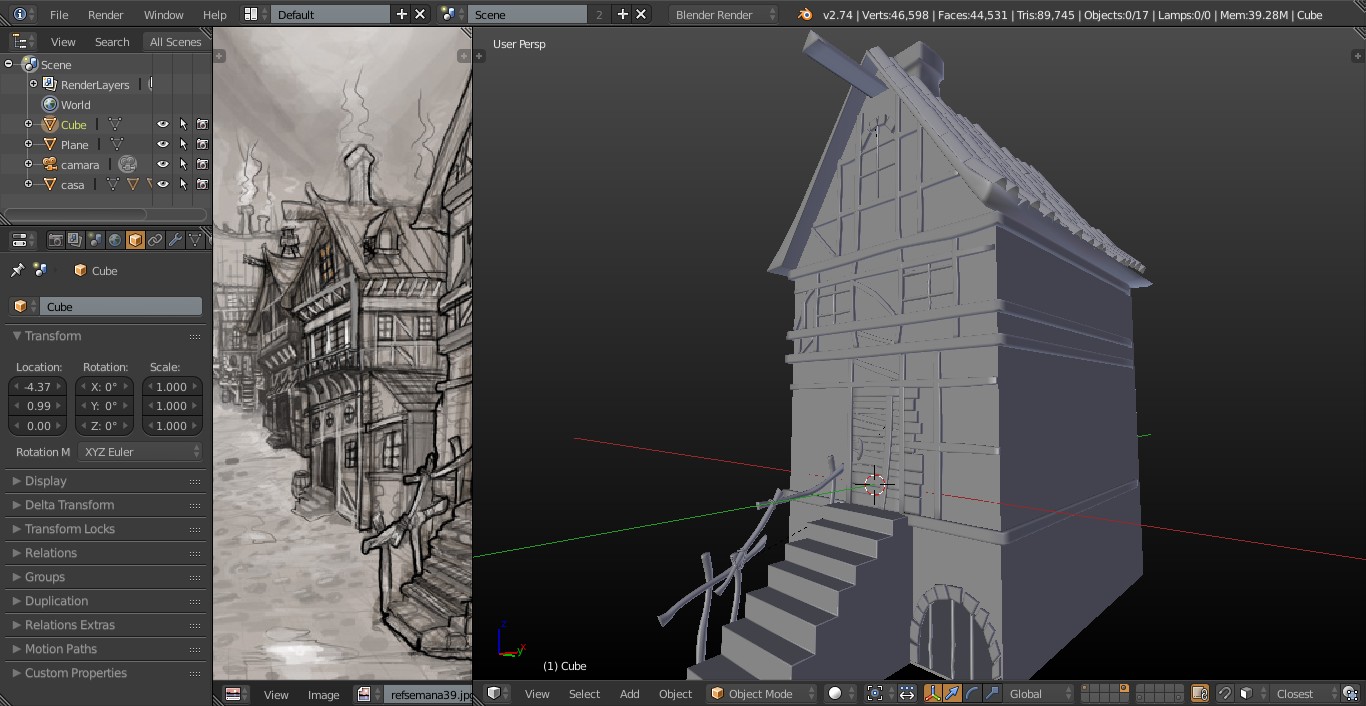This screenshot has width=1366, height=706.
Task: Expand the Relations panel
Action: (106, 553)
